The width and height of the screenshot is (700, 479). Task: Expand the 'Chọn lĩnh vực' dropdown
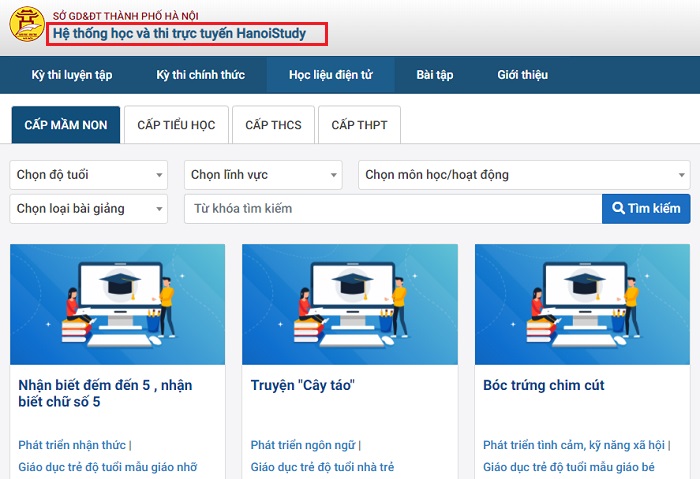(x=263, y=175)
